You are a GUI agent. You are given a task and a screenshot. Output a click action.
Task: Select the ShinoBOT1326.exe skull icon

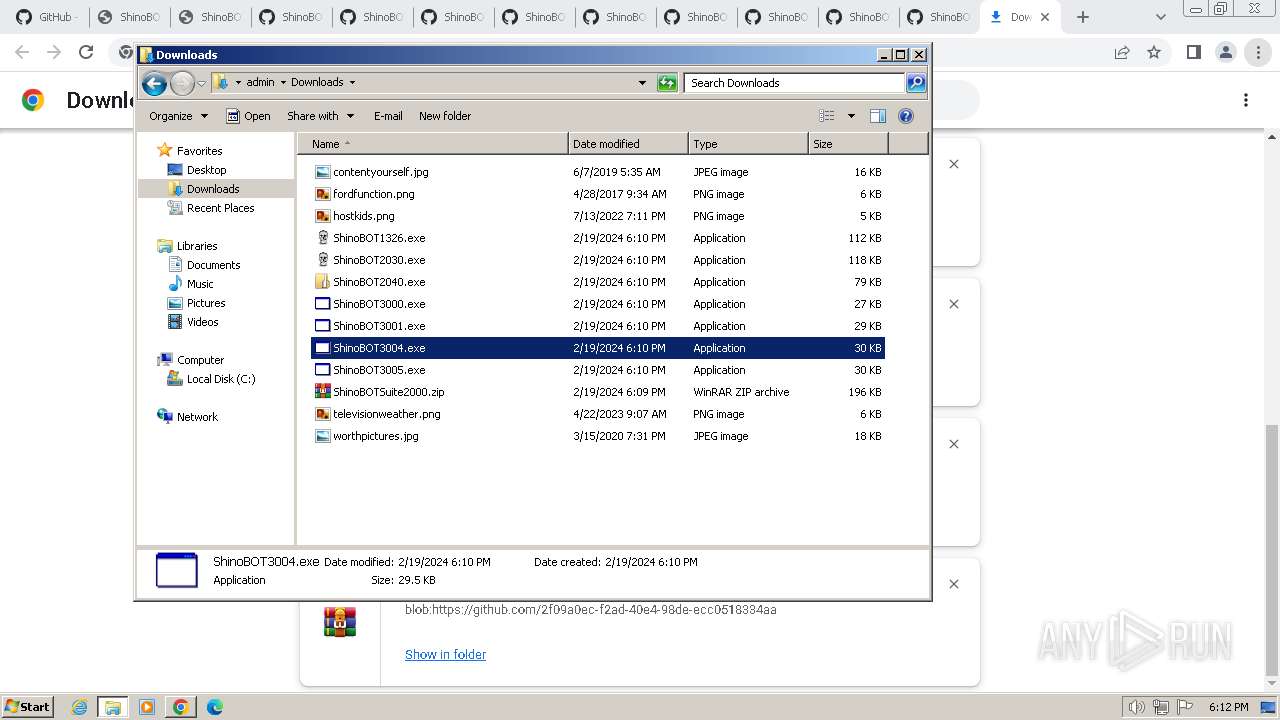click(322, 238)
